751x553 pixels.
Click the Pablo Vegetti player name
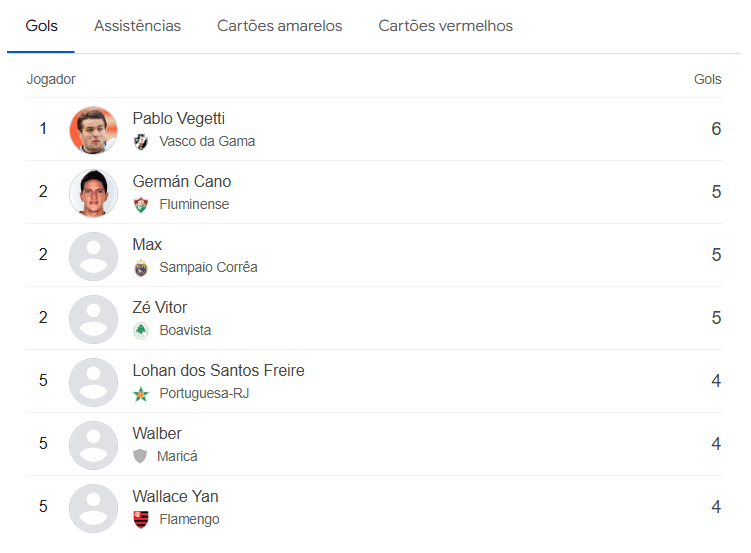(178, 119)
